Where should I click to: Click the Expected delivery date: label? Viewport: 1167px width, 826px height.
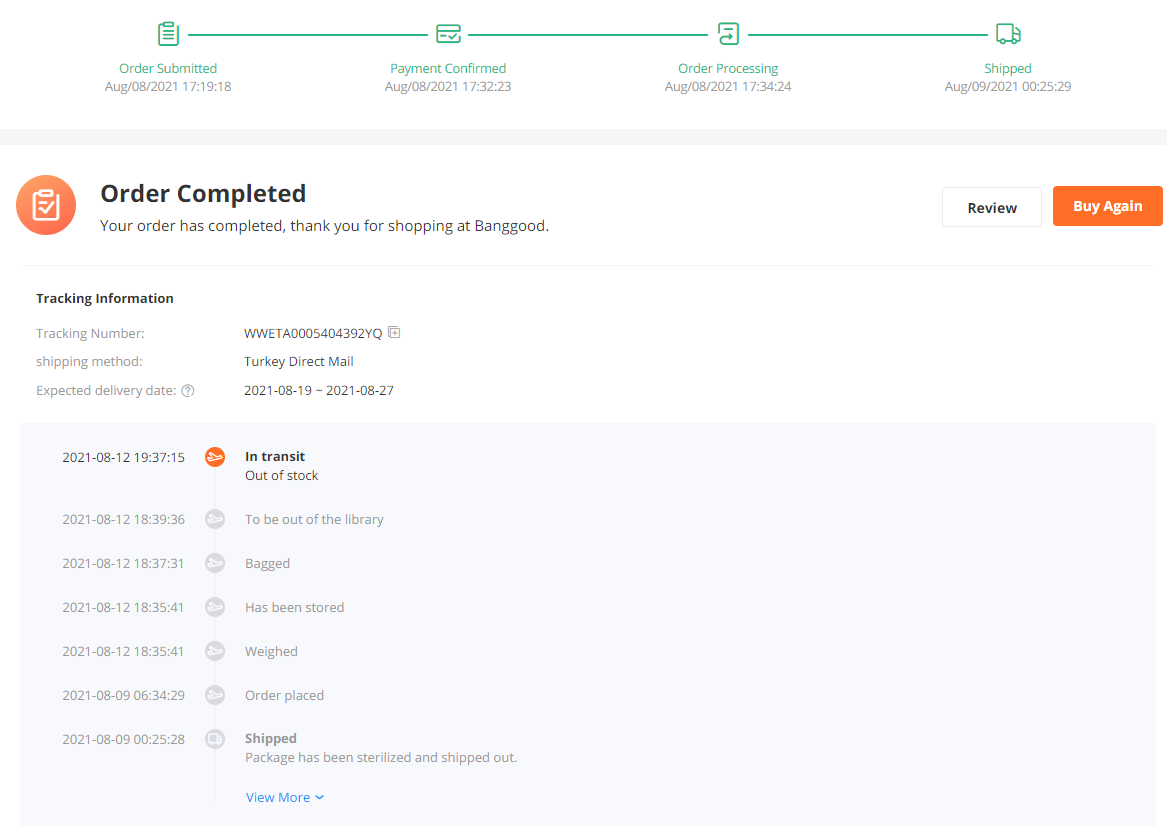(x=106, y=391)
